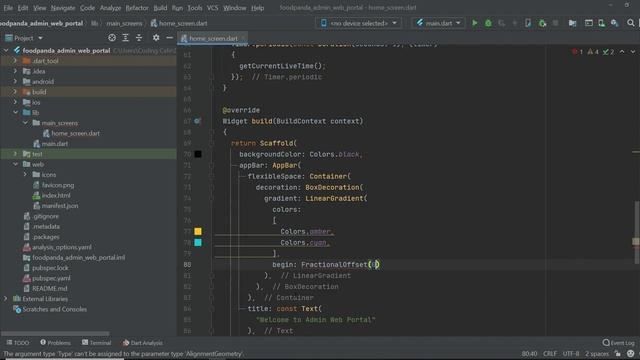Open the VCS menu
640x360 pixels.
(212, 8)
